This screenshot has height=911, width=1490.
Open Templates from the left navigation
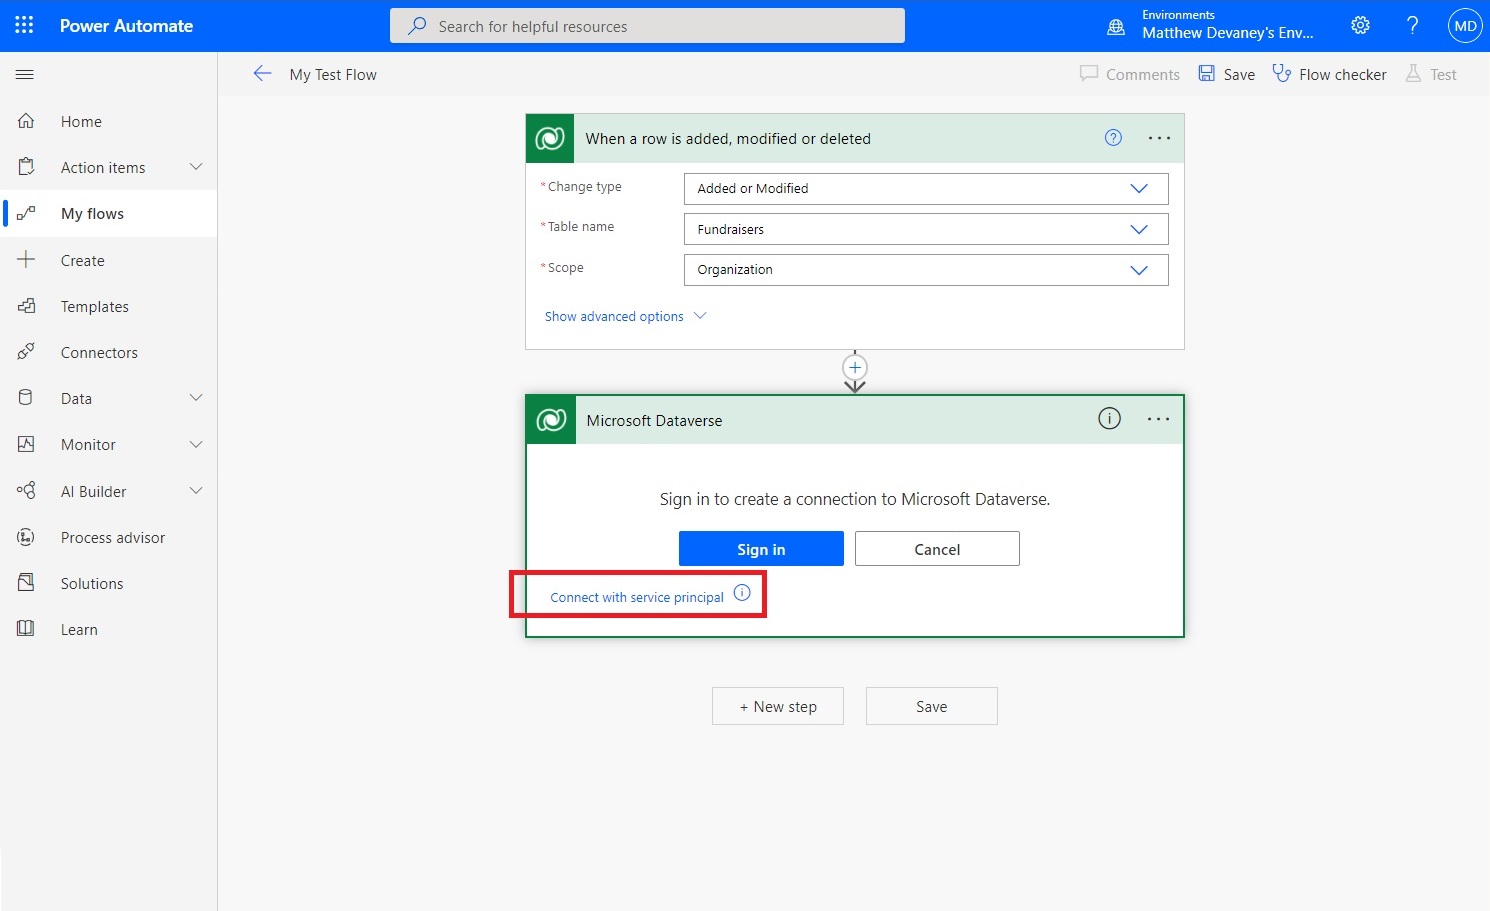tap(95, 306)
